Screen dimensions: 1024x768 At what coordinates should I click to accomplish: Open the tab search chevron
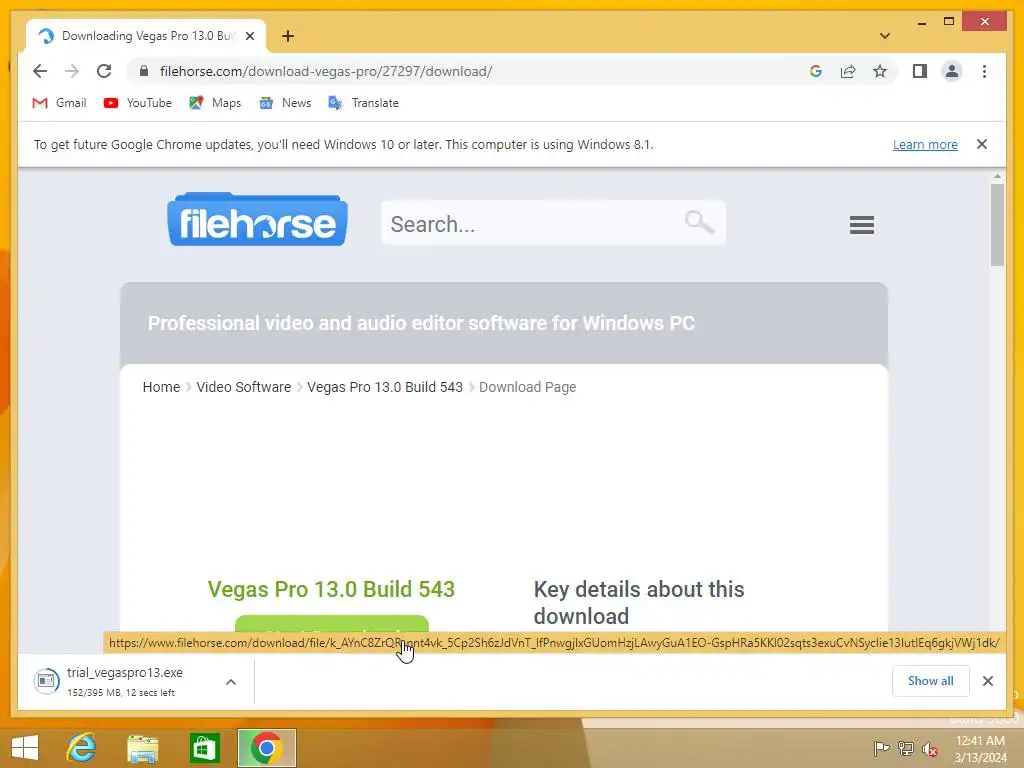coord(884,36)
